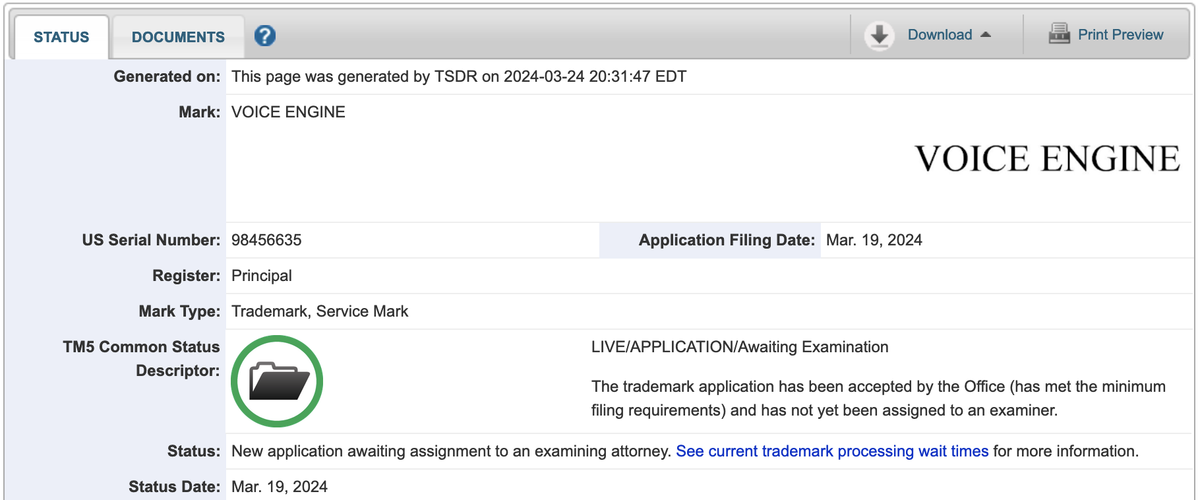The width and height of the screenshot is (1200, 500).
Task: Click the TM5 Common Status Descriptor label
Action: [x=141, y=359]
